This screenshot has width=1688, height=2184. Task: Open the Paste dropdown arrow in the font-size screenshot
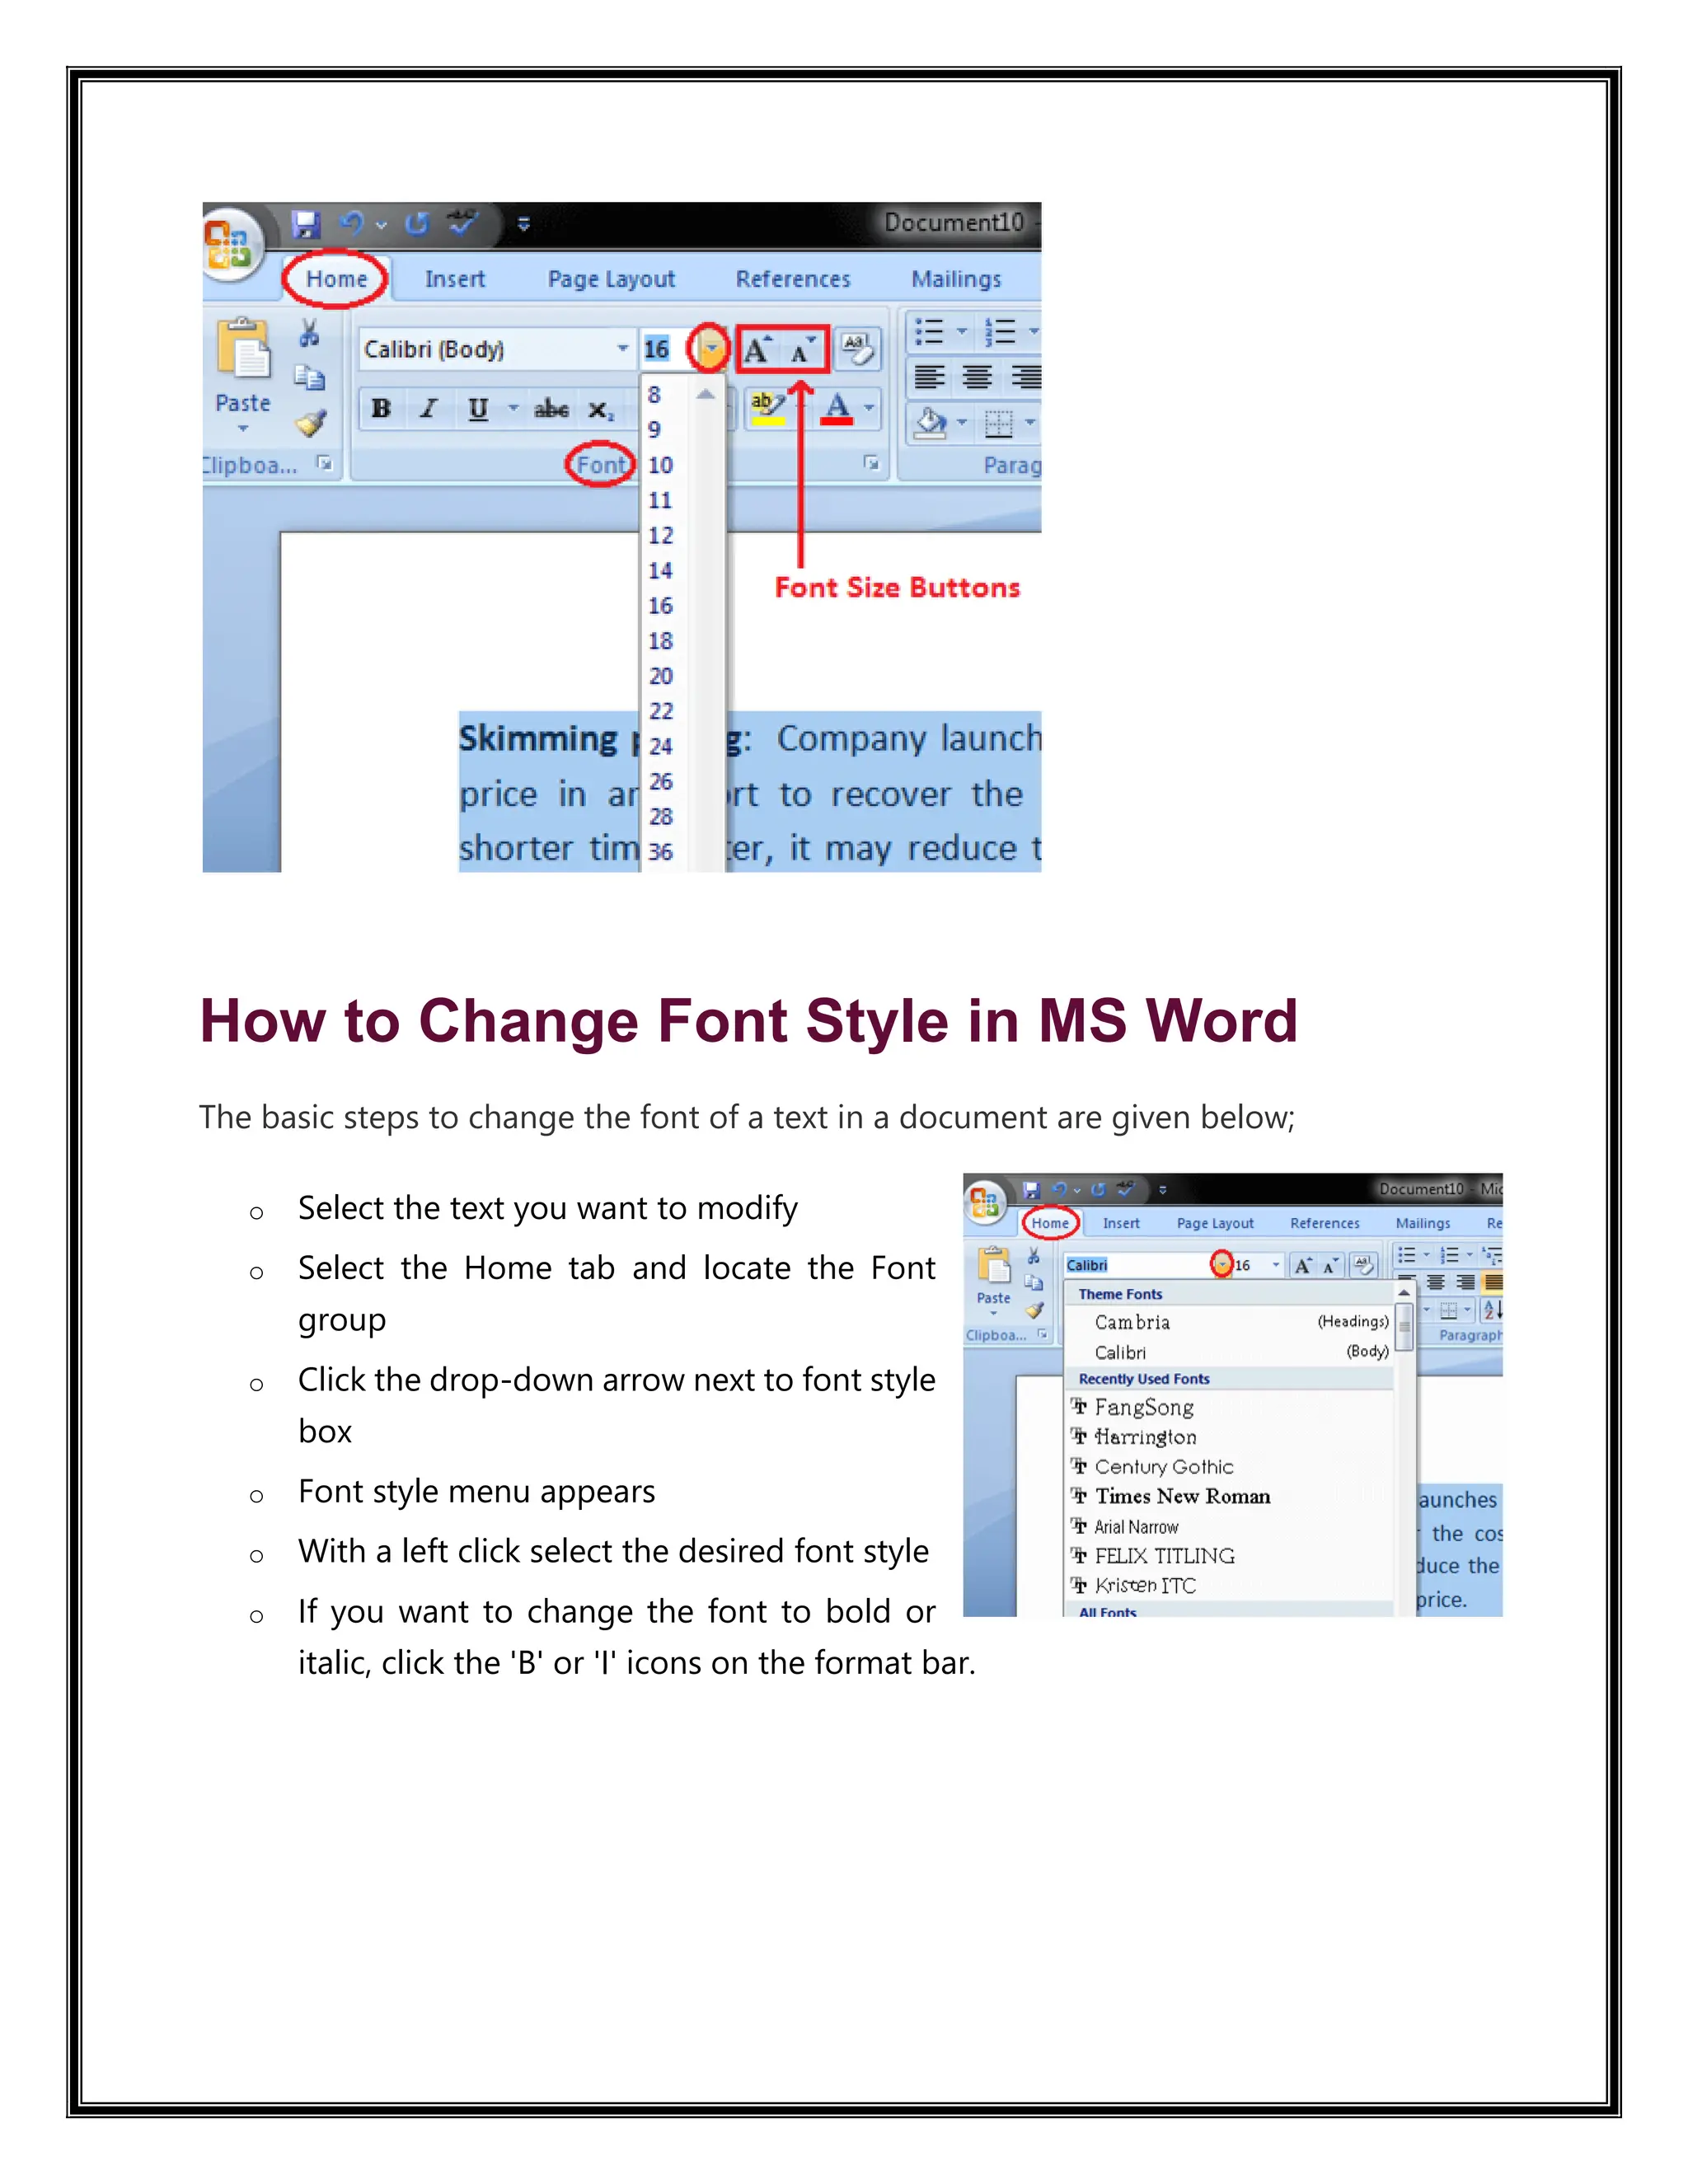point(243,428)
